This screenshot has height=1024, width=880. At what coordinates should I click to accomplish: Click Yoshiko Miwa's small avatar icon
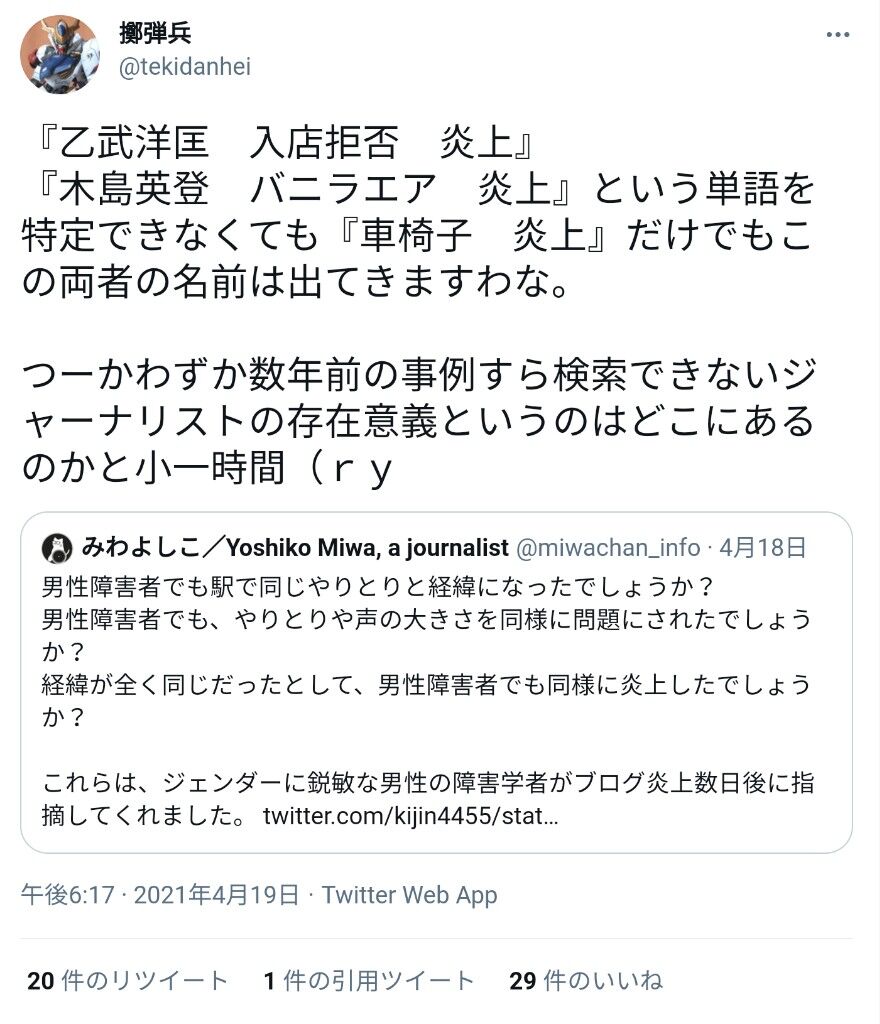coord(57,549)
